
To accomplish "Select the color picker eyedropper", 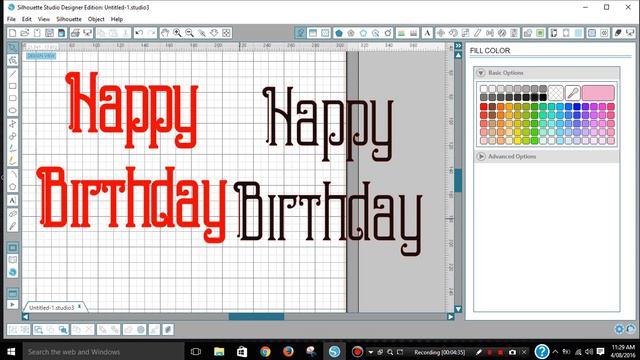I will [573, 93].
